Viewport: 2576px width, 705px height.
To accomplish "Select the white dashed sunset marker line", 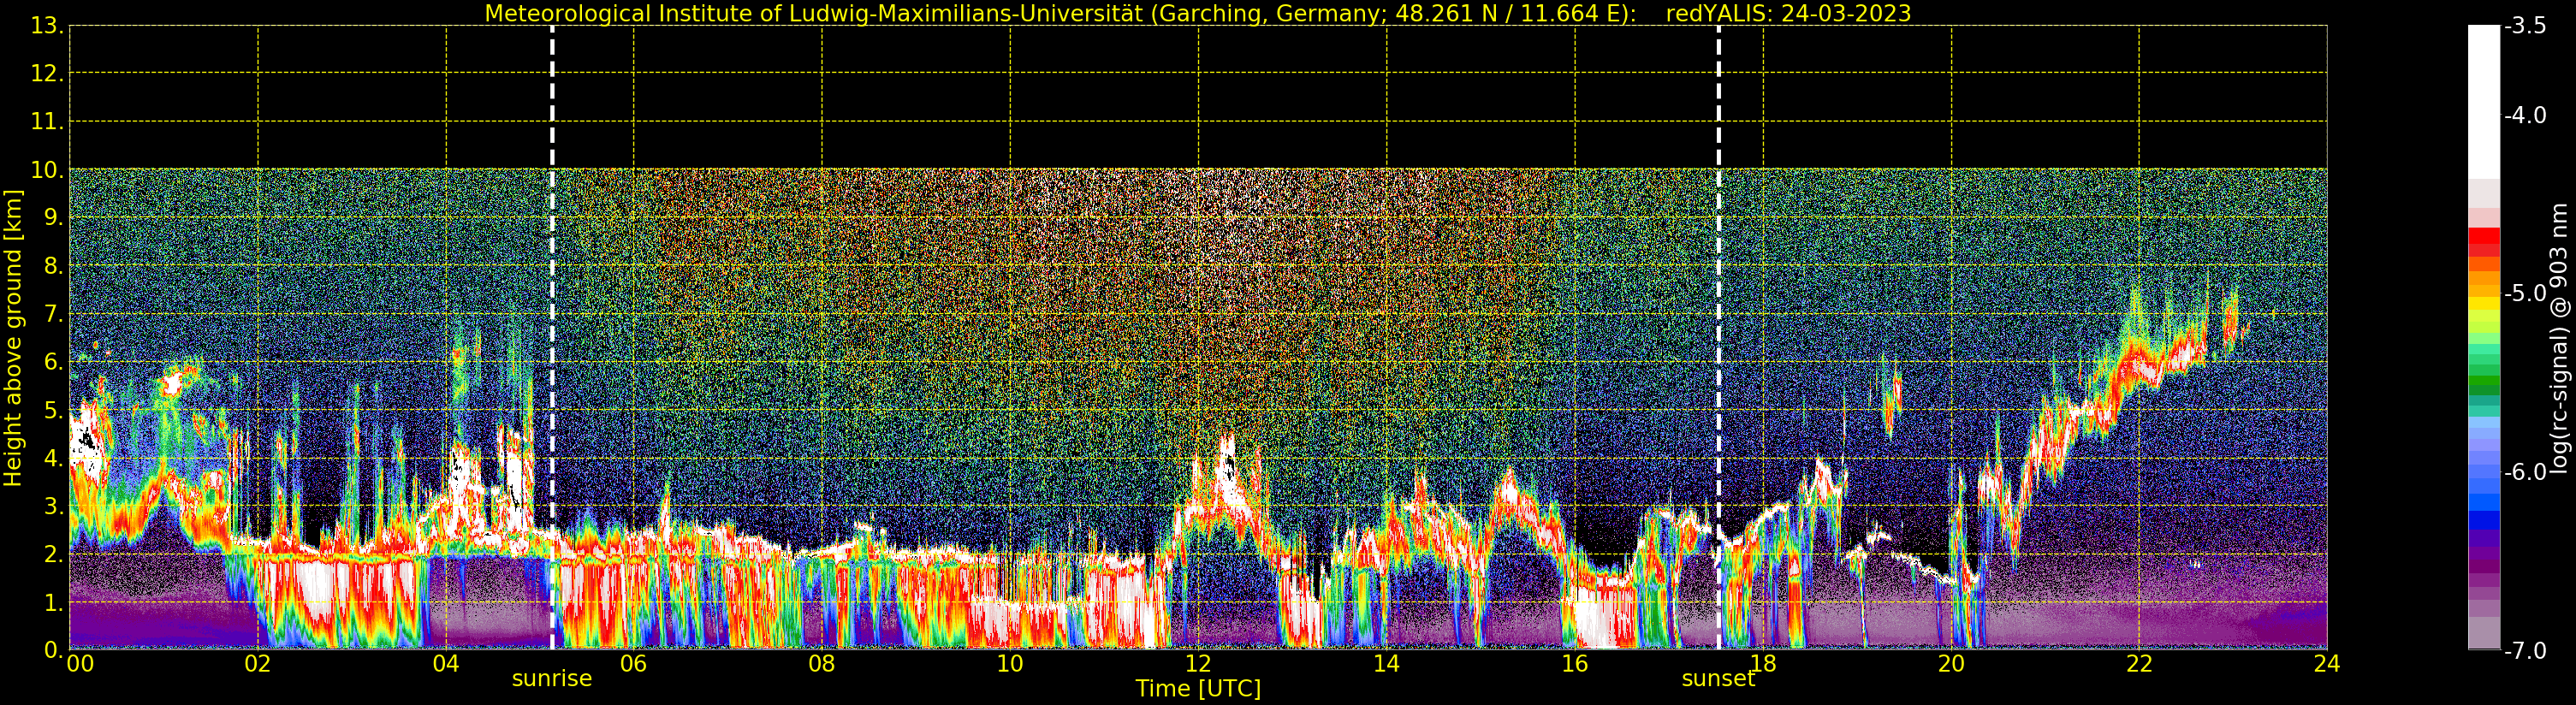I will [x=1719, y=338].
